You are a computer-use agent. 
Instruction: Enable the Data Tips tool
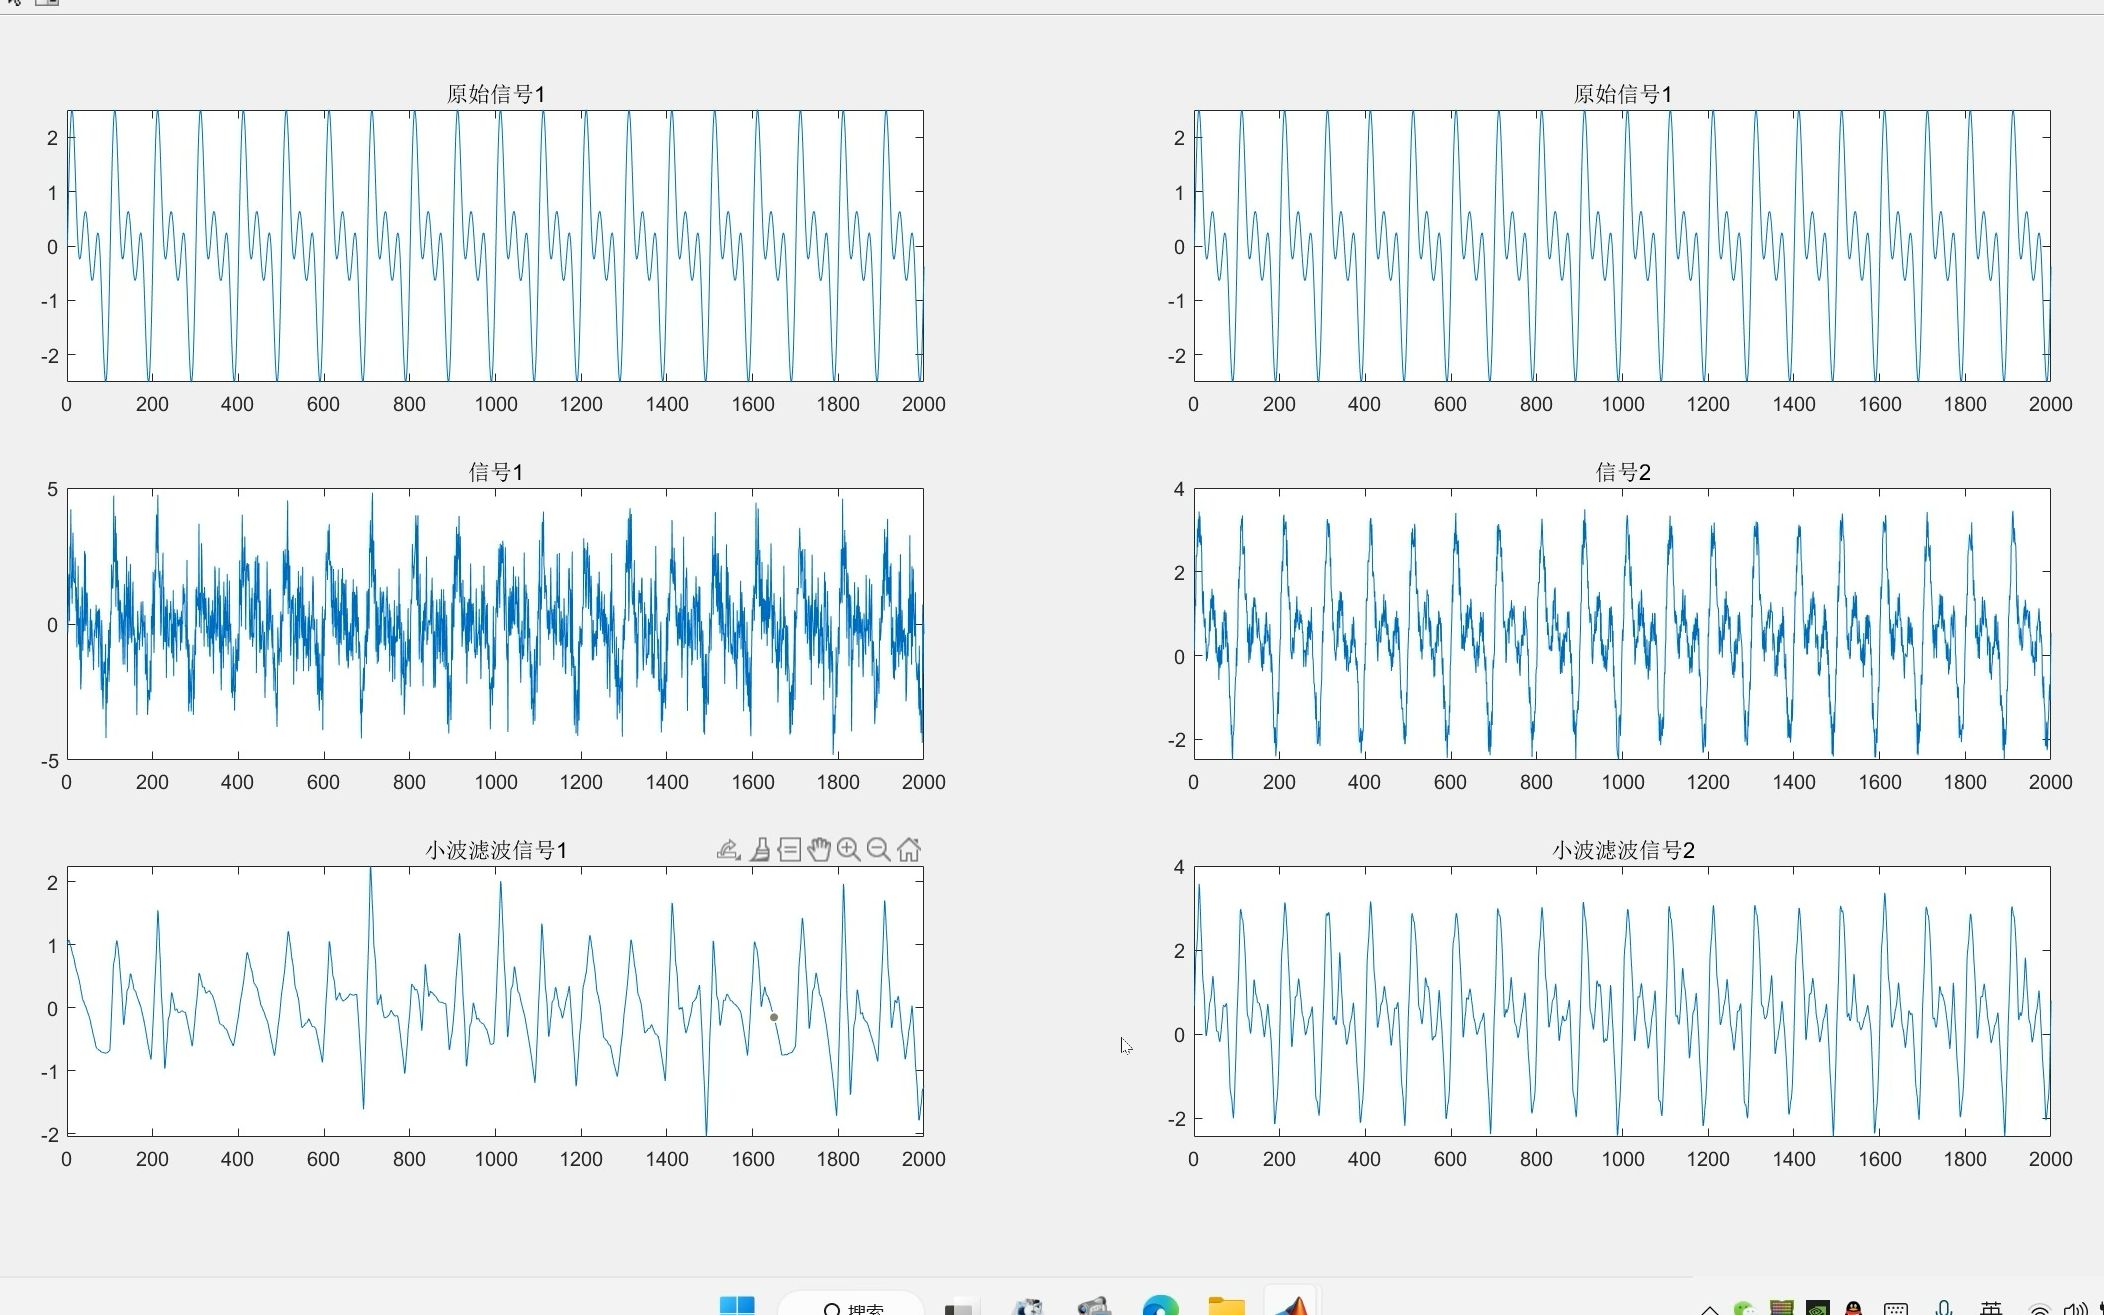(789, 850)
